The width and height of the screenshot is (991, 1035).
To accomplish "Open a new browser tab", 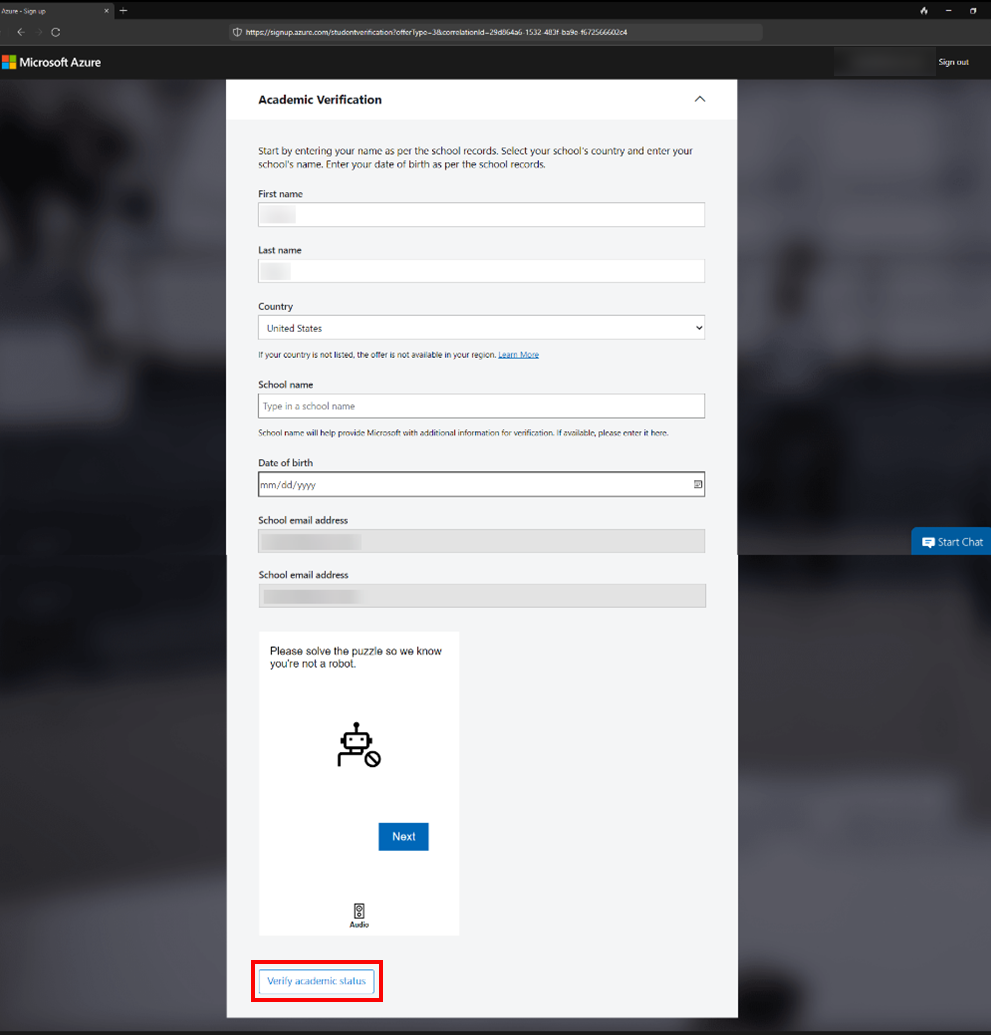I will 123,10.
